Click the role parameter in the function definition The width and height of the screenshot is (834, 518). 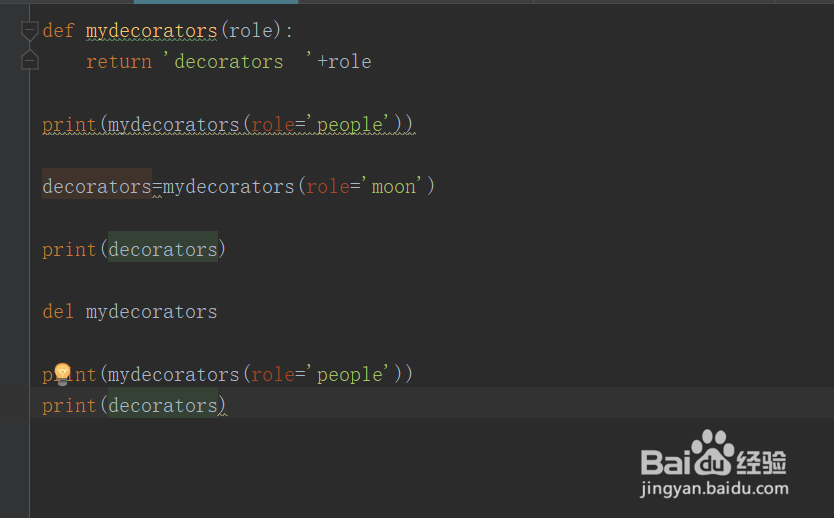[250, 31]
